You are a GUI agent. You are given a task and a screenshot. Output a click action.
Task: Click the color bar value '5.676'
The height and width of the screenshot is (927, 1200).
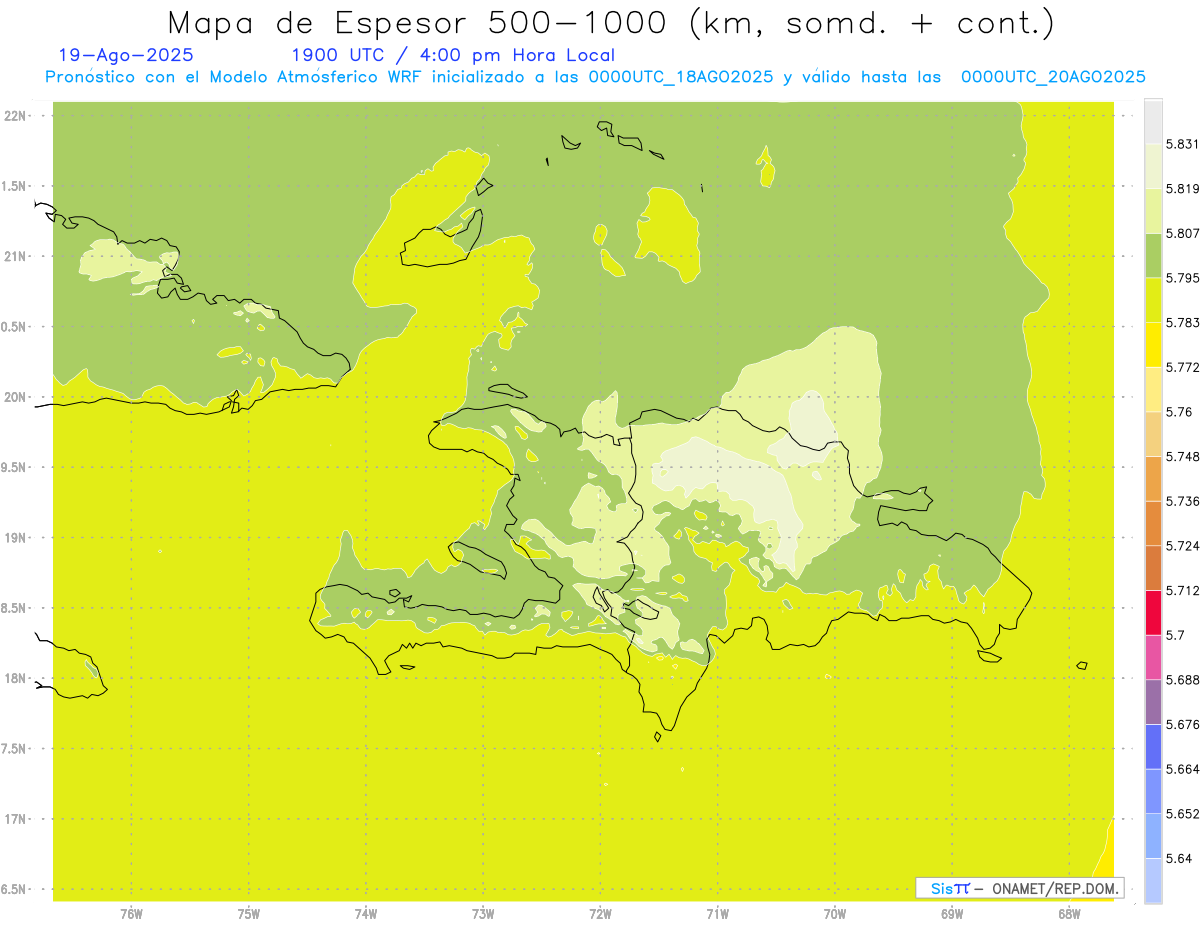click(x=1183, y=725)
